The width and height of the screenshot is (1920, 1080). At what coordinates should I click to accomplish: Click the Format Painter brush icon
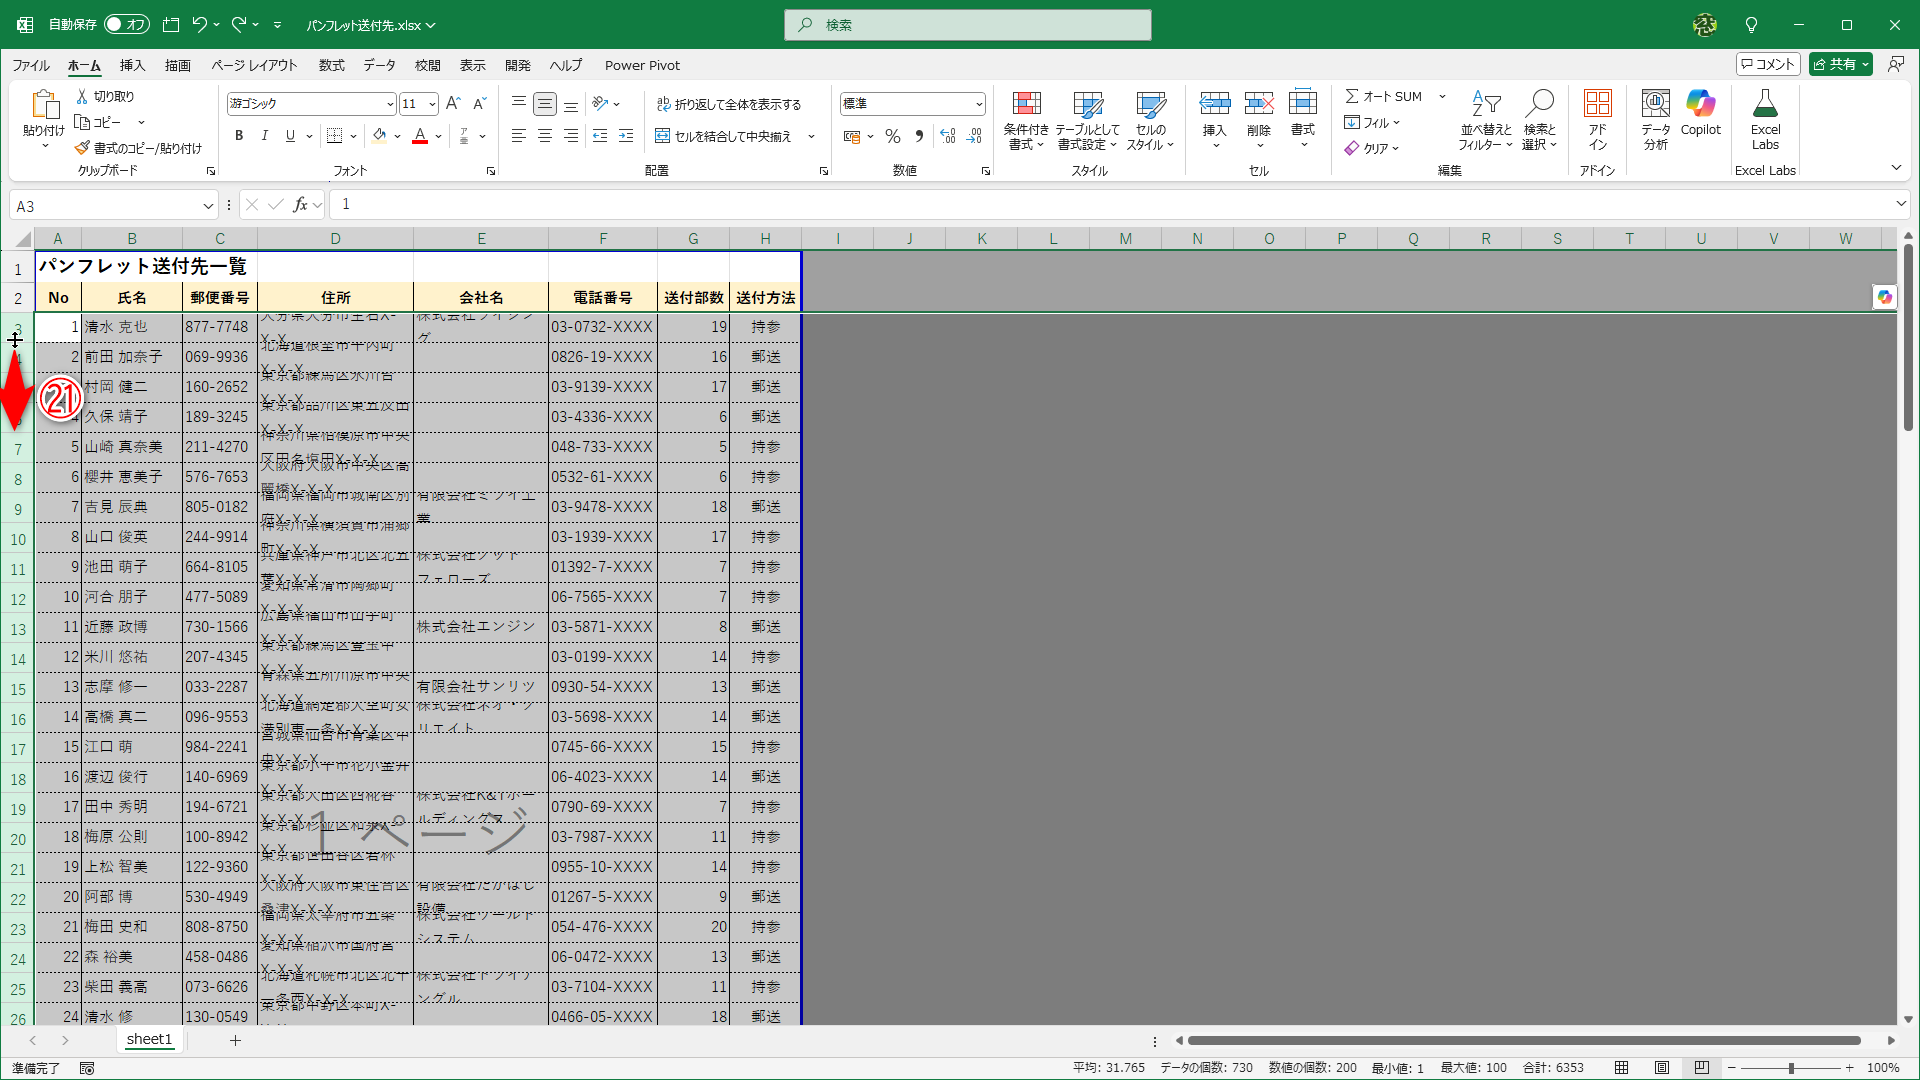point(83,148)
